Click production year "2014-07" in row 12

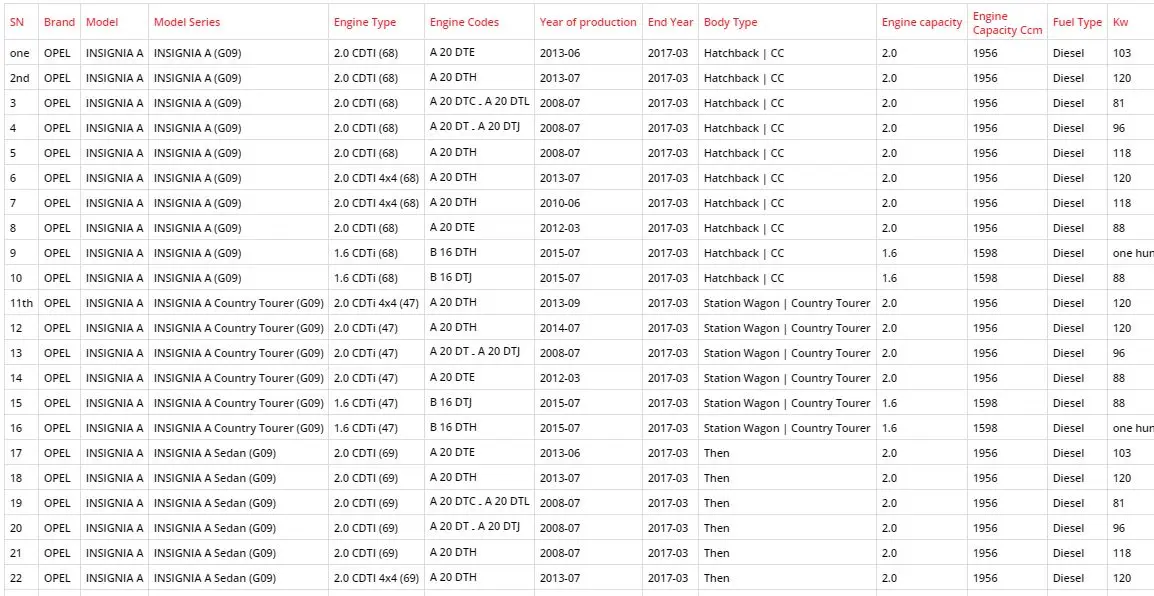[560, 328]
